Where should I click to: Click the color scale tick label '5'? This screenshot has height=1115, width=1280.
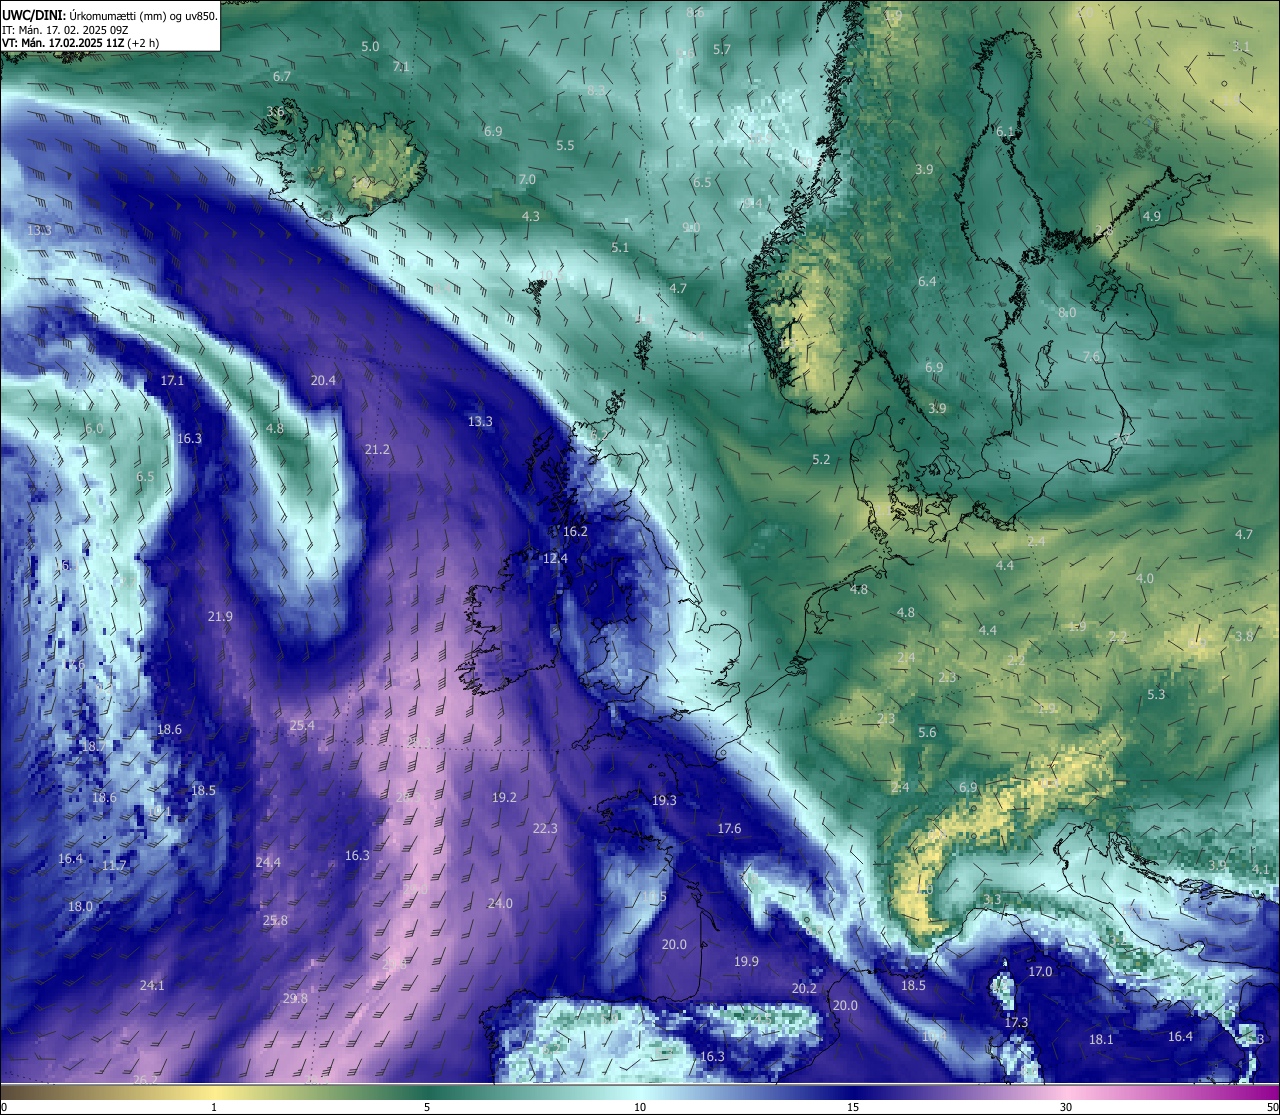pyautogui.click(x=427, y=1107)
